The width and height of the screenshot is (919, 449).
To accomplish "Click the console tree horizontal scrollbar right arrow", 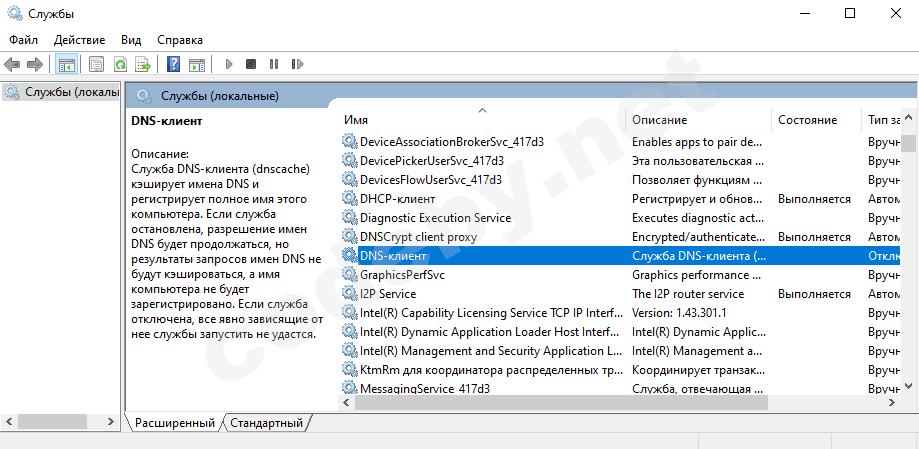I will pyautogui.click(x=111, y=421).
